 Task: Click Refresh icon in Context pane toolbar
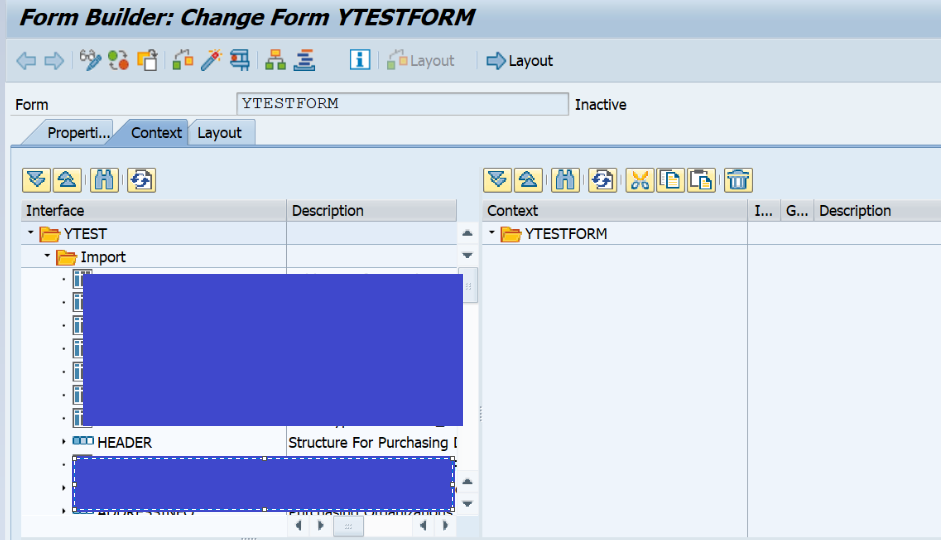click(x=602, y=180)
